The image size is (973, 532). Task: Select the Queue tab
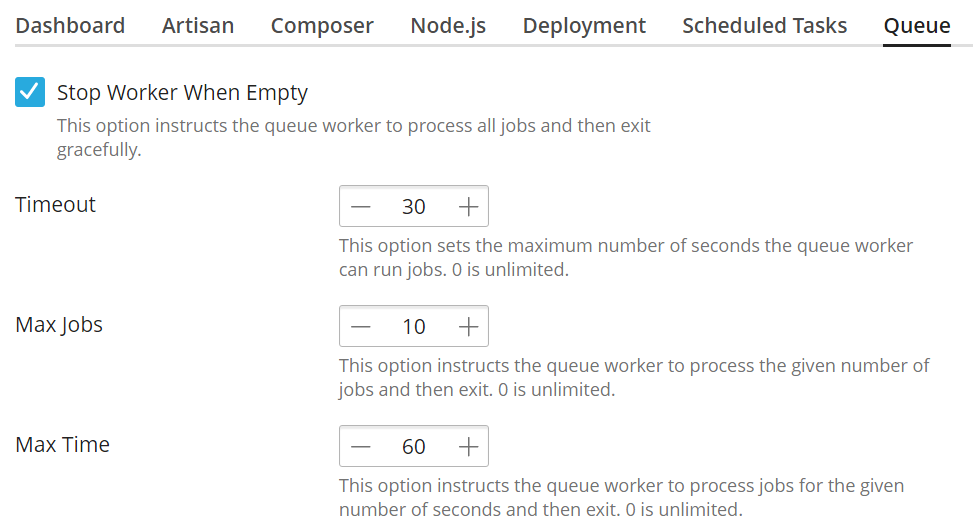point(917,26)
